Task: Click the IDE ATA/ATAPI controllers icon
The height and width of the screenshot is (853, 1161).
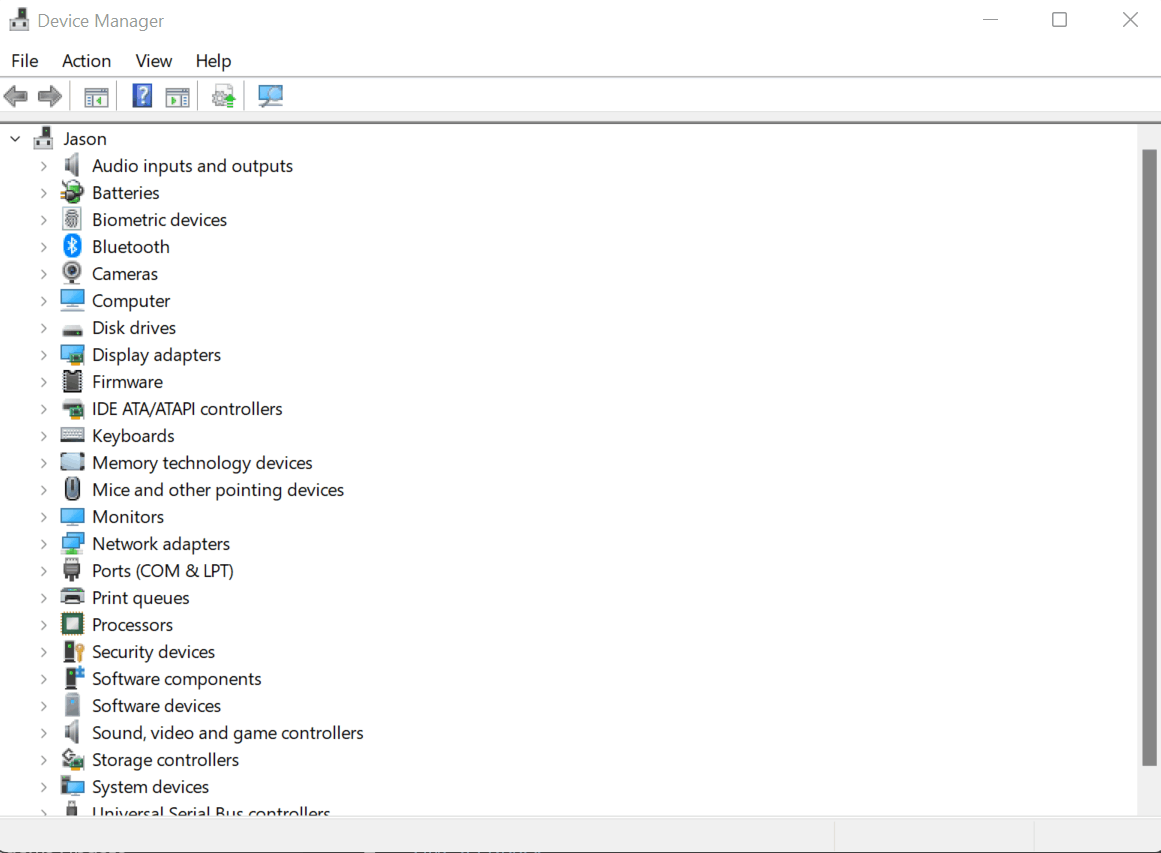Action: (72, 409)
